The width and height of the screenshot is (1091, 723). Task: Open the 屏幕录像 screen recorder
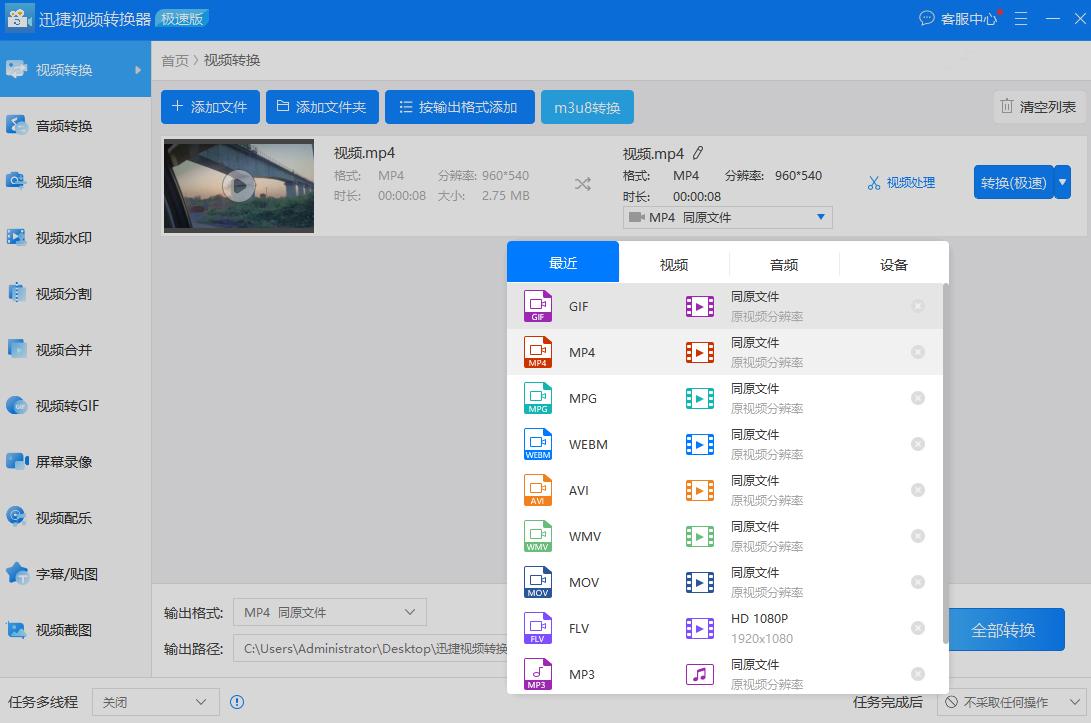coord(64,462)
